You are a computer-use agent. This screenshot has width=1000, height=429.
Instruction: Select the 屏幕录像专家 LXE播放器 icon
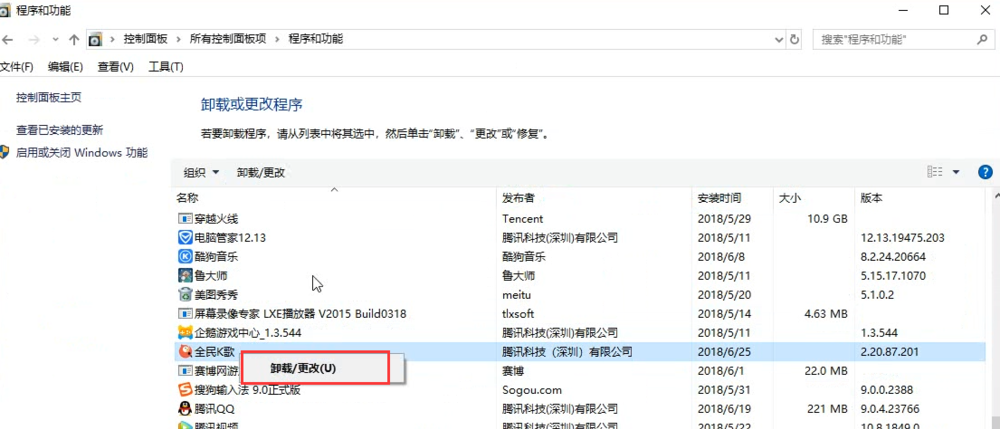(x=185, y=314)
